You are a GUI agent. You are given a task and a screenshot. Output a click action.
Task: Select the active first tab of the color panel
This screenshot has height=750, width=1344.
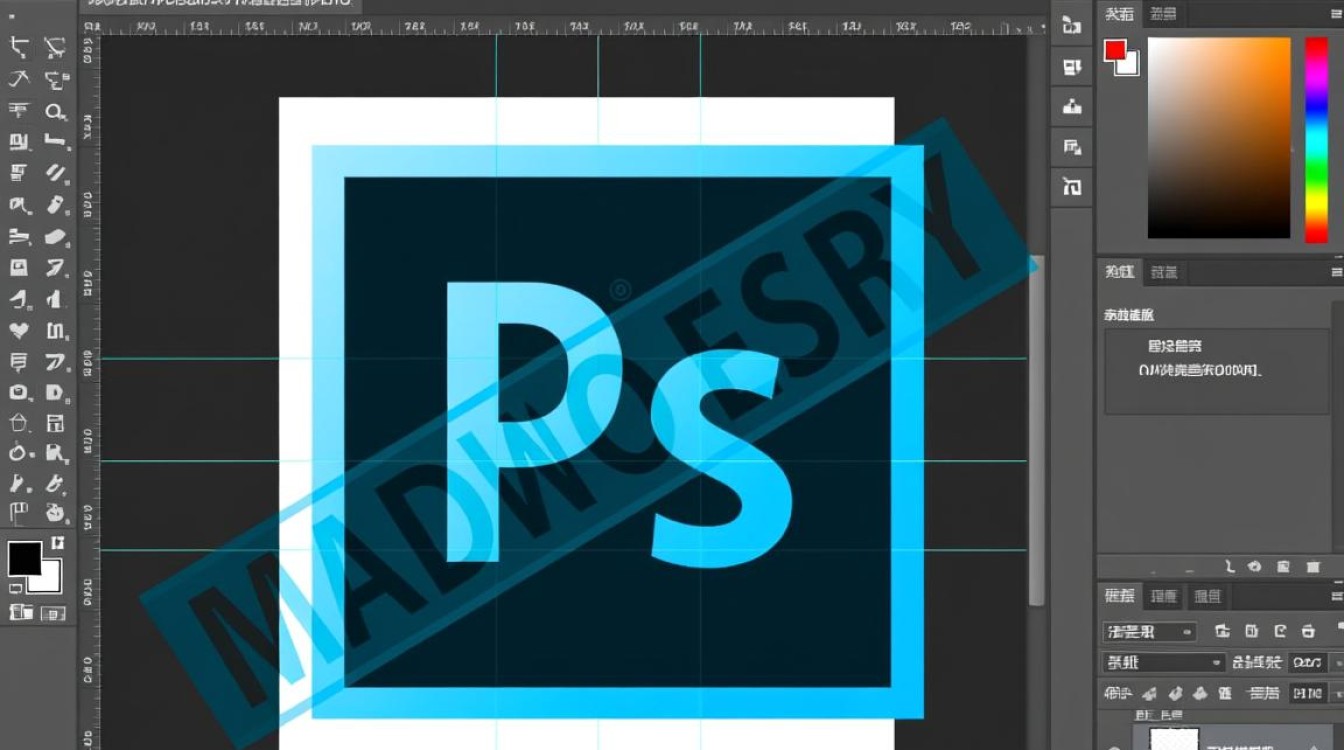pos(1120,14)
